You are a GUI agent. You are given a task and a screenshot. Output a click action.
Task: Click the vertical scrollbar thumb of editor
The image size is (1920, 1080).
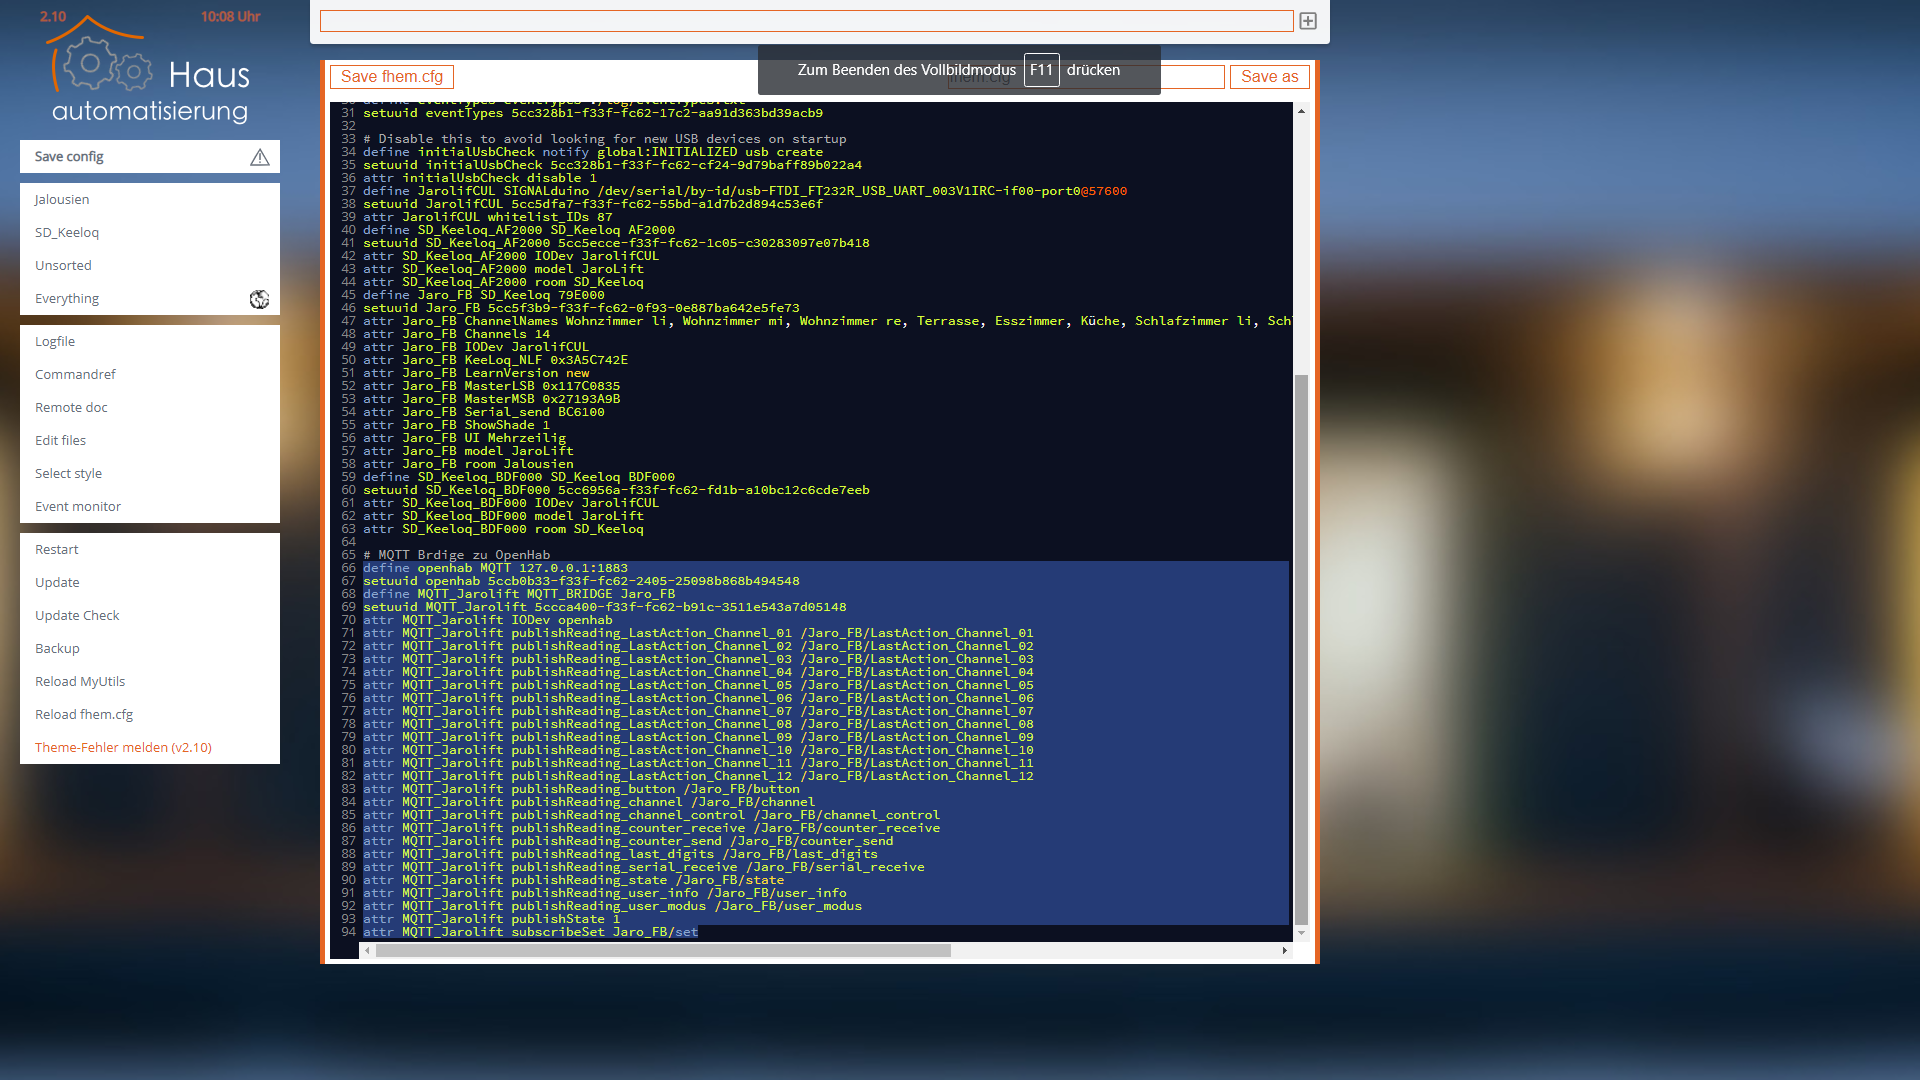tap(1301, 650)
